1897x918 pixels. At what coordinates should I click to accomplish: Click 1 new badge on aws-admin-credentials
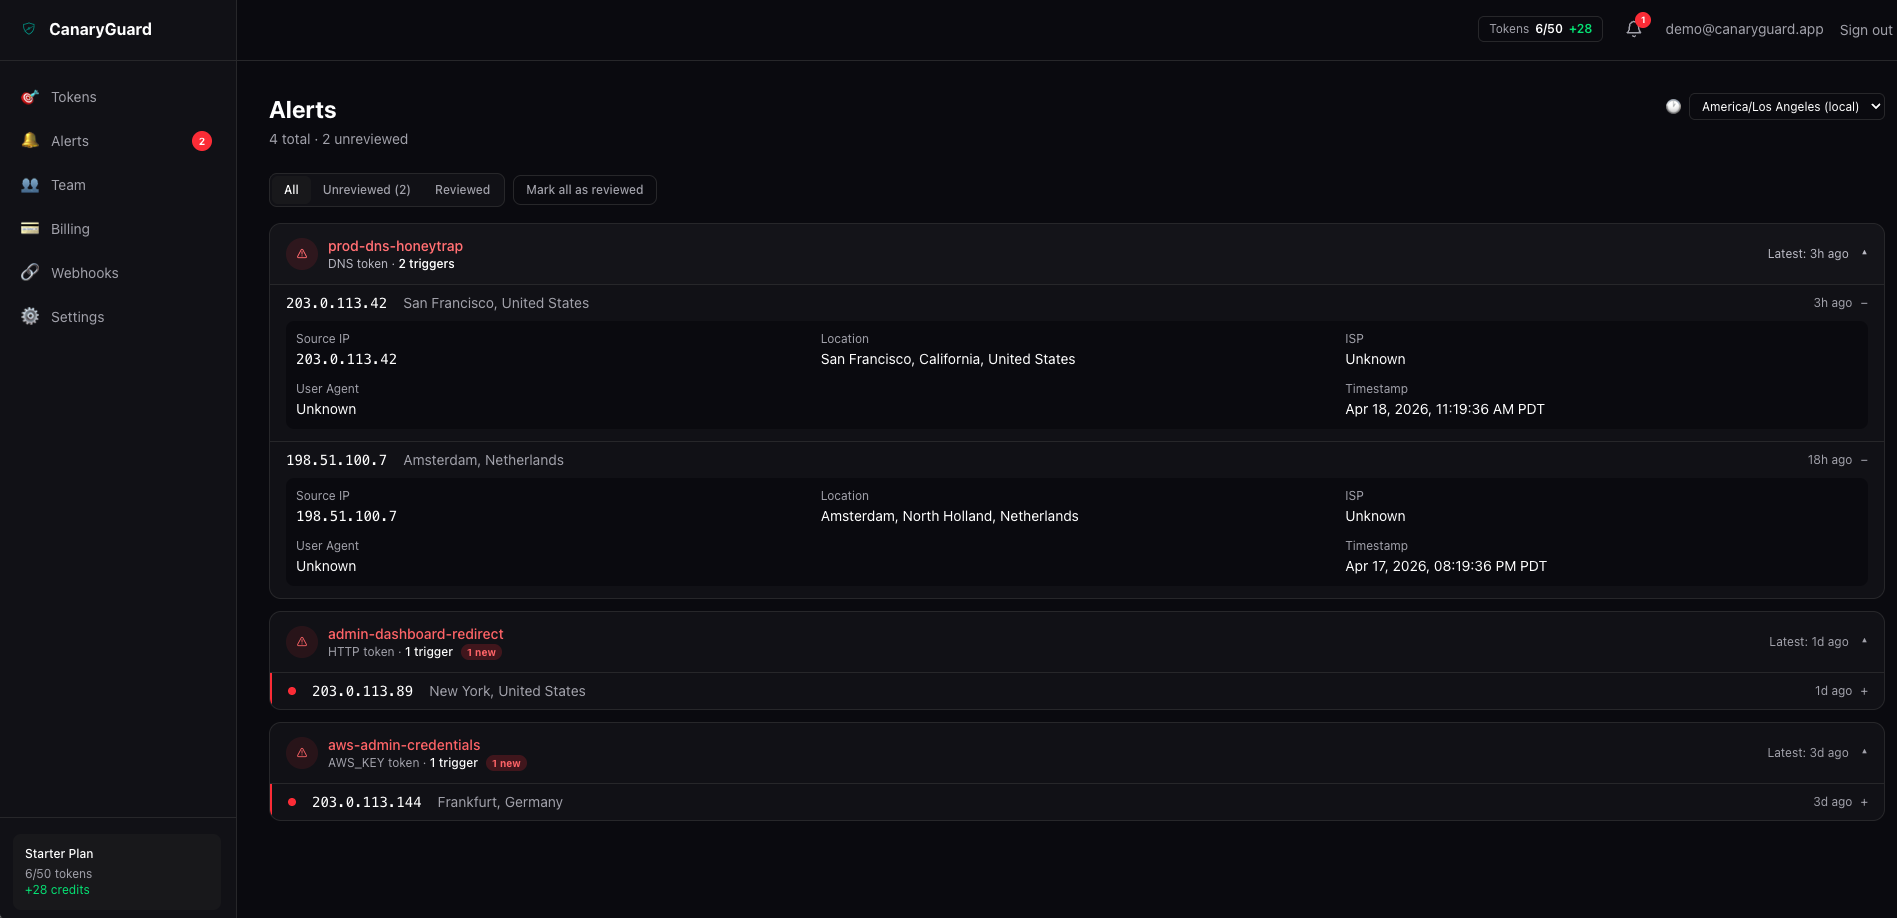coord(506,764)
